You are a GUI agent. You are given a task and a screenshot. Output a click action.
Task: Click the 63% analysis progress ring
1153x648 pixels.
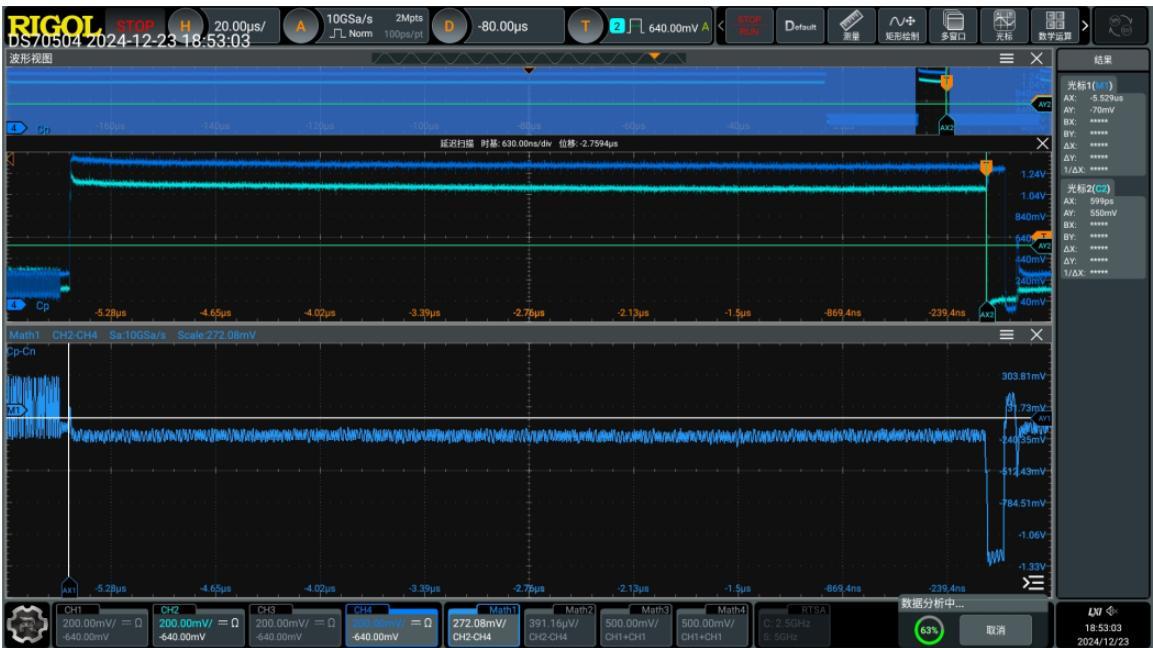click(929, 630)
